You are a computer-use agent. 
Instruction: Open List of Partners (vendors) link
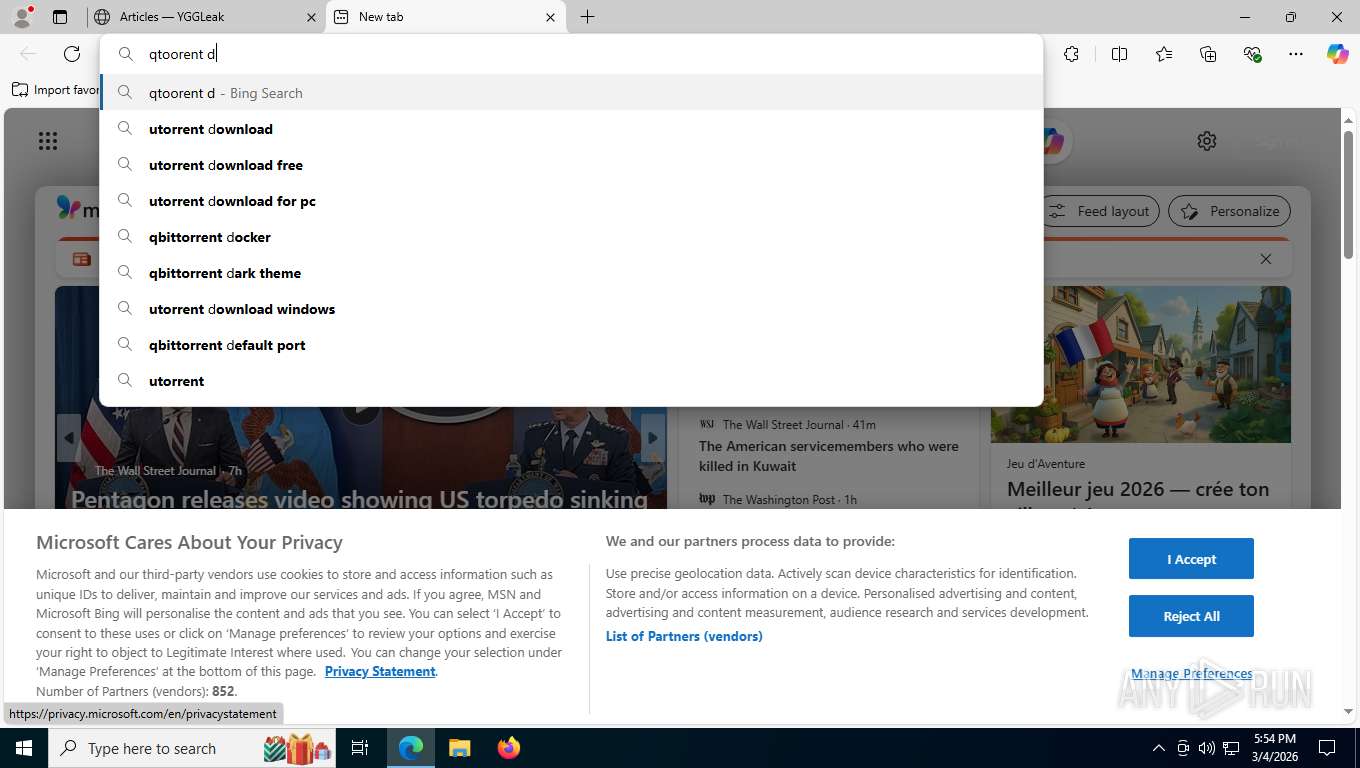pos(684,636)
